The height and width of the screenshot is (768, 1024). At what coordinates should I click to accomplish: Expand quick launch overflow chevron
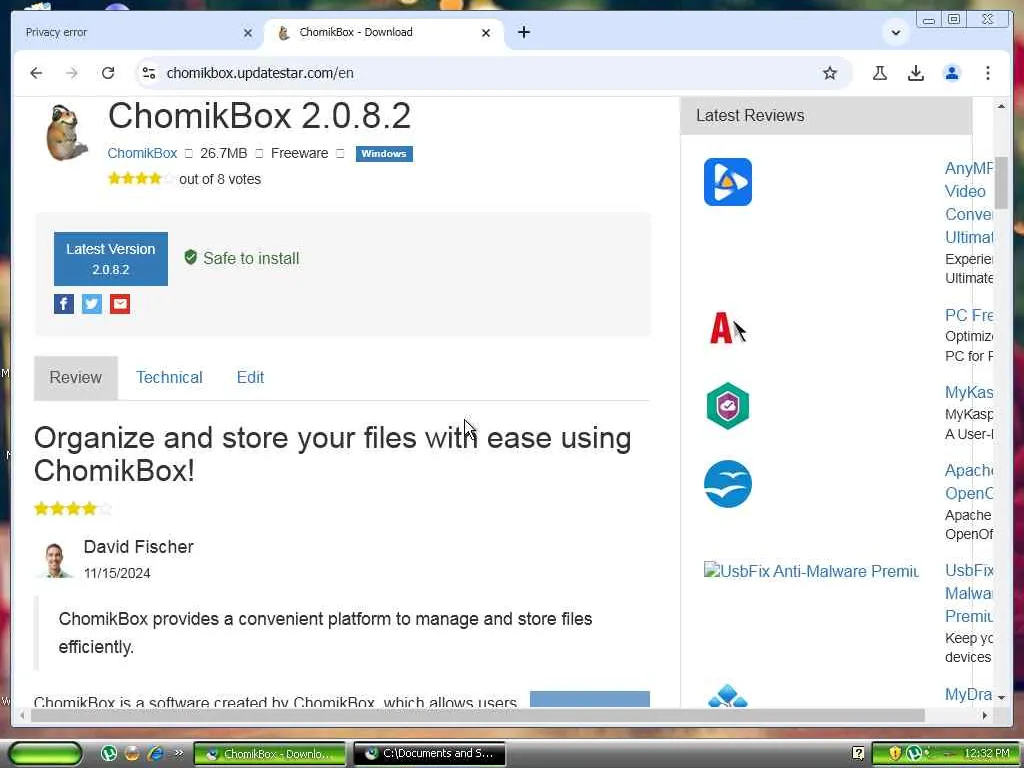178,754
